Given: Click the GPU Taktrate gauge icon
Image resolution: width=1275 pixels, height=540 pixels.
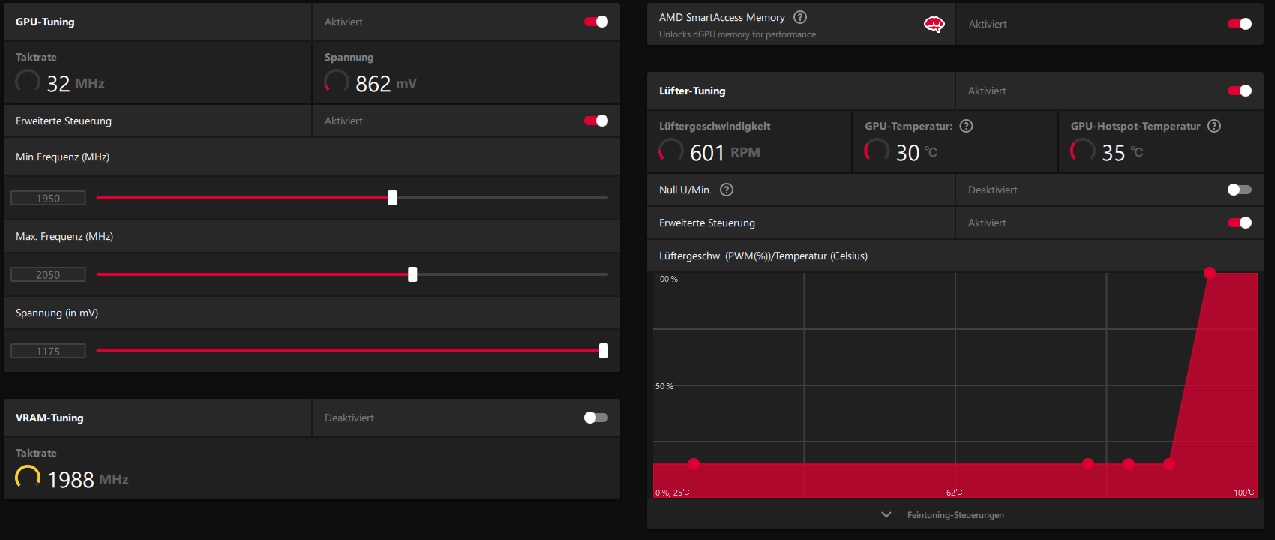Looking at the screenshot, I should (28, 83).
